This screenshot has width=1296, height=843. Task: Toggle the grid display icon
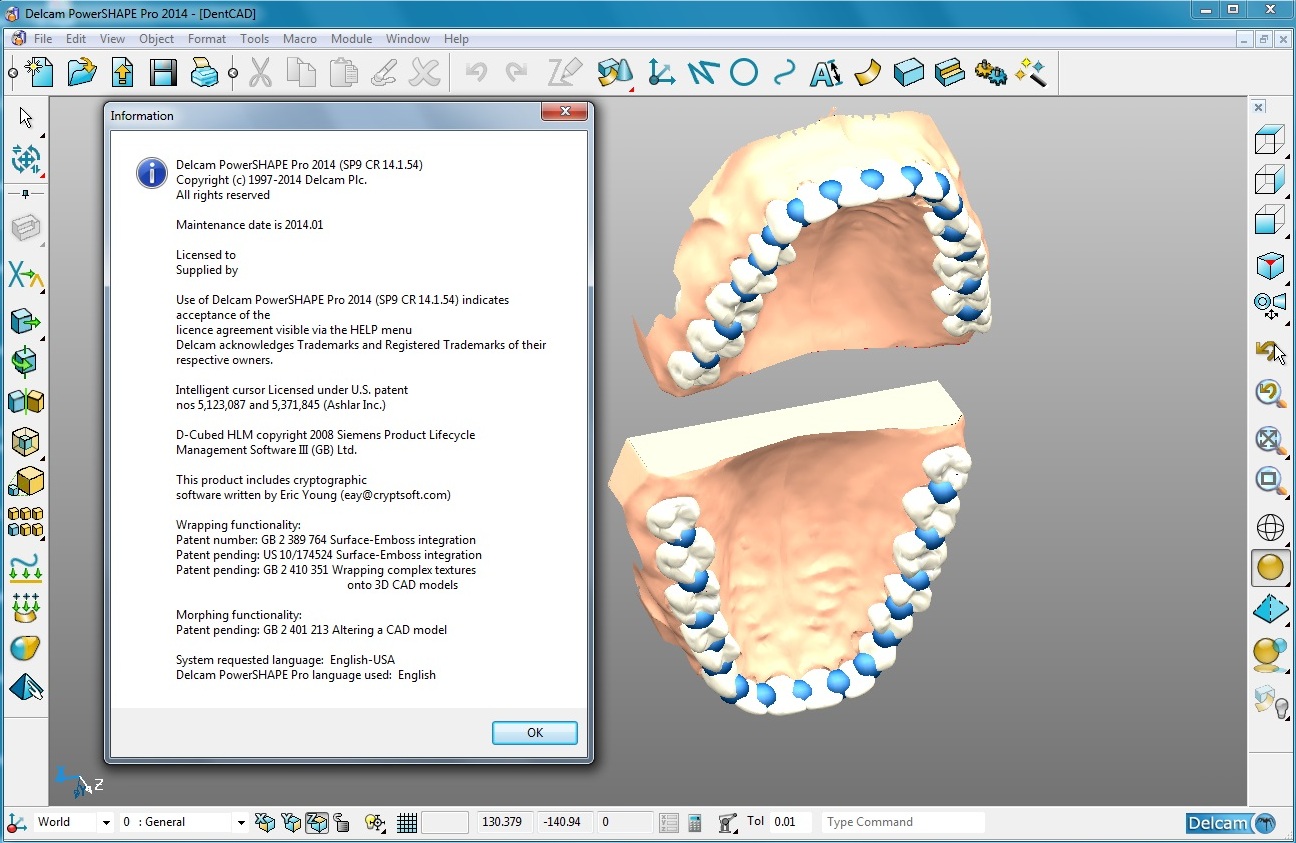pyautogui.click(x=406, y=822)
